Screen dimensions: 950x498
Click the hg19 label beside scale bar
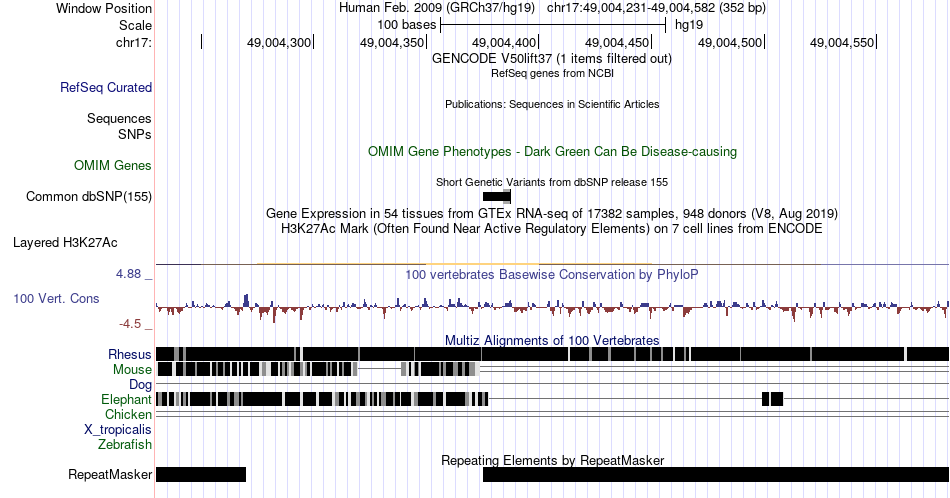point(689,25)
